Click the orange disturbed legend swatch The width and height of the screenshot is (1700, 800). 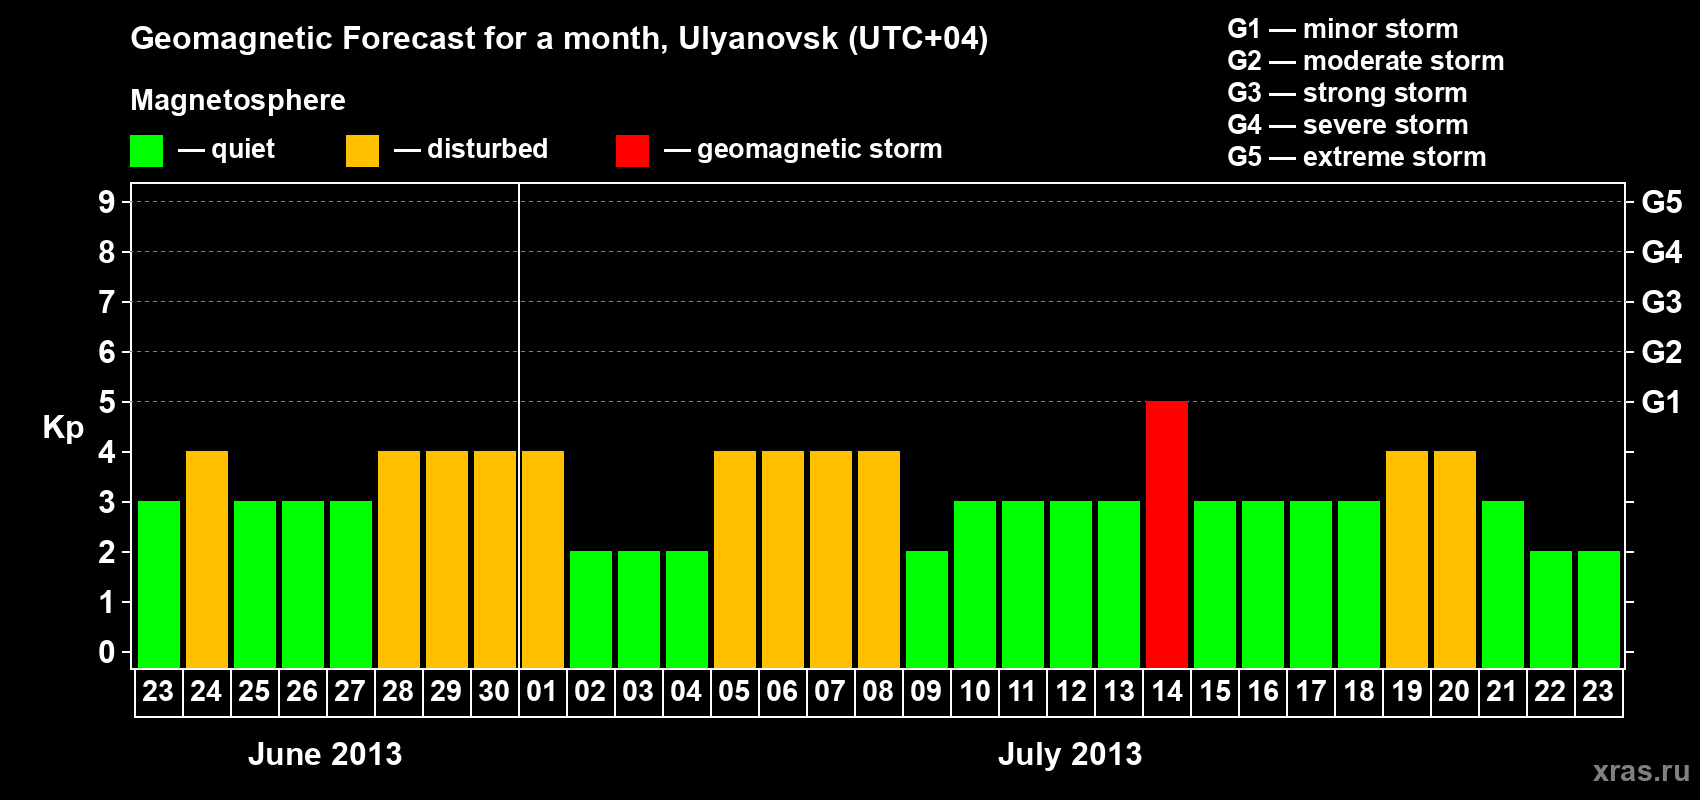pyautogui.click(x=362, y=151)
